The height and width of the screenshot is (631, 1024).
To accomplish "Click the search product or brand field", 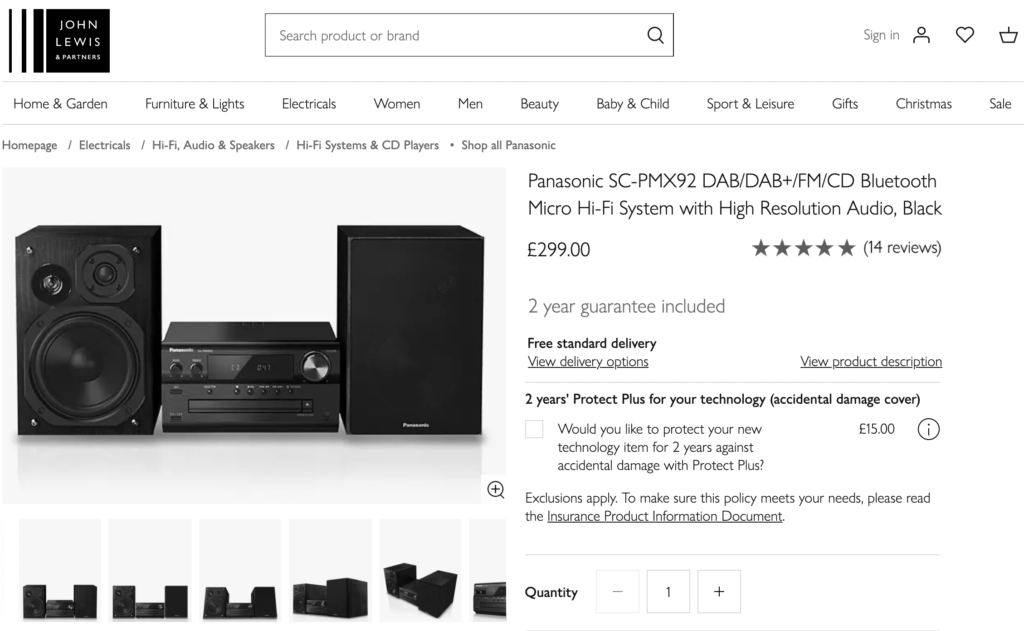I will pos(455,35).
